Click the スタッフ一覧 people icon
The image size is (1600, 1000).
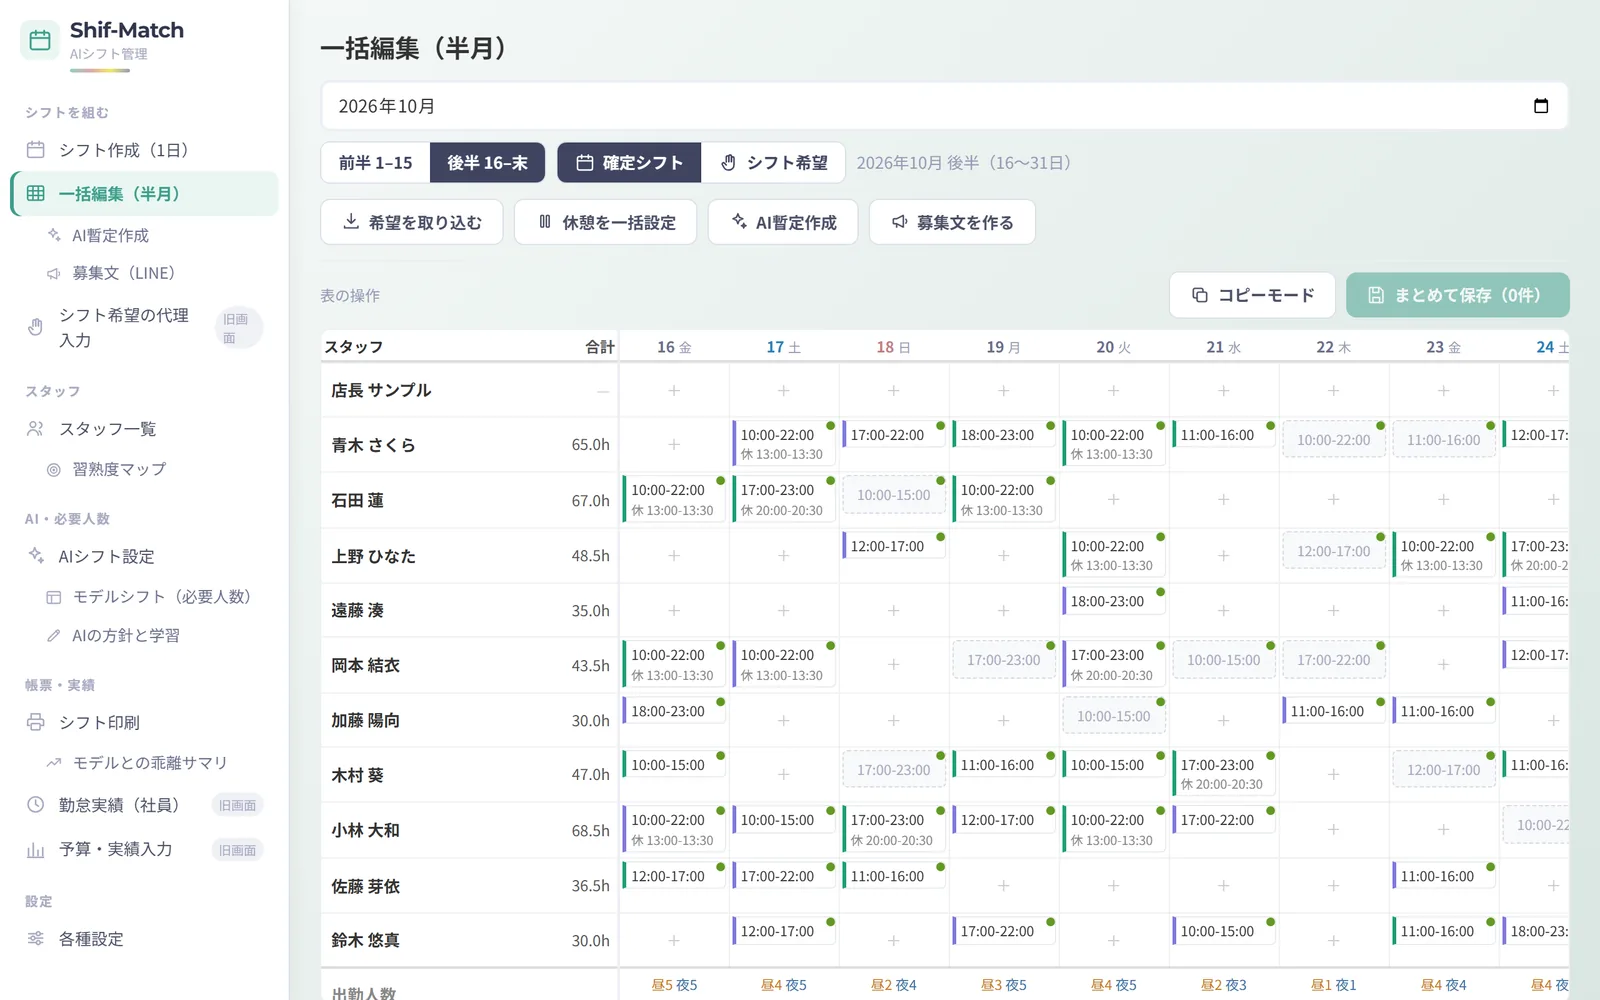point(36,429)
